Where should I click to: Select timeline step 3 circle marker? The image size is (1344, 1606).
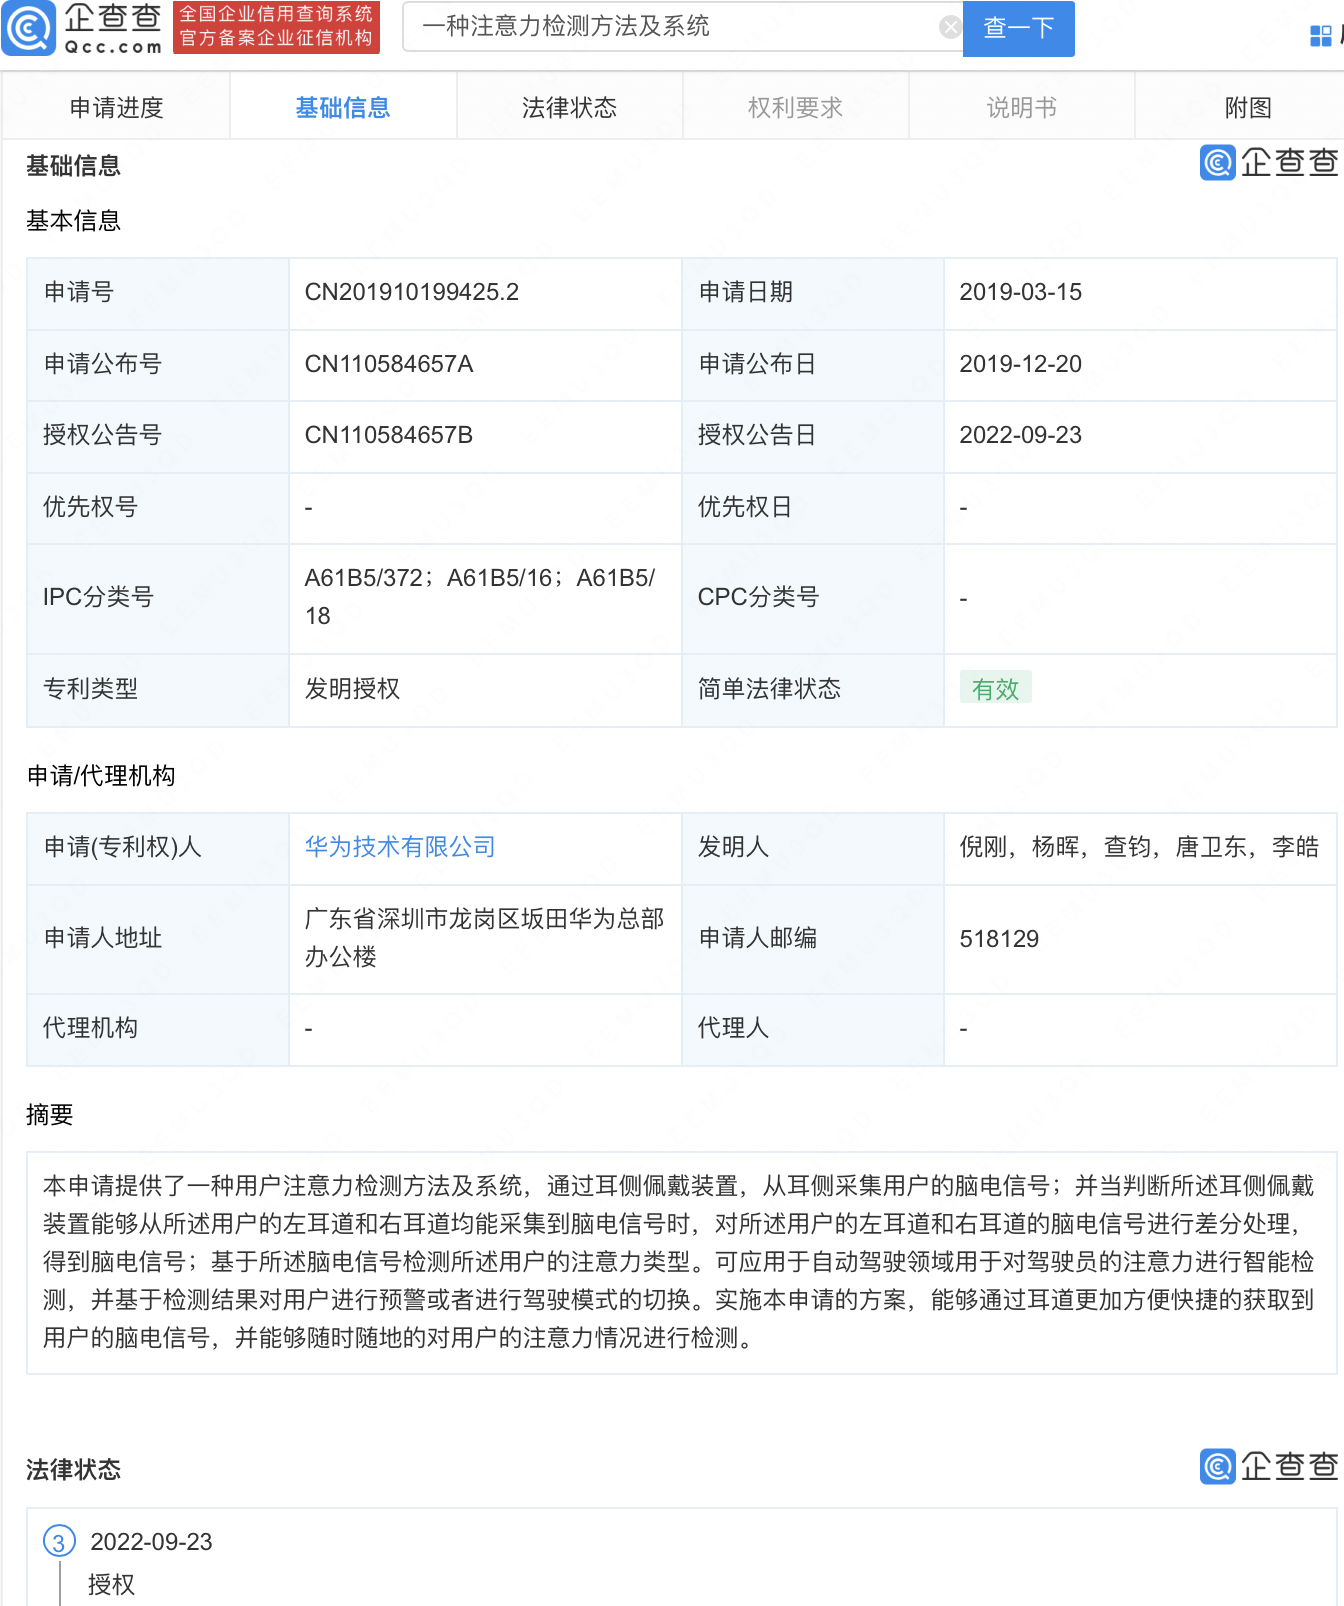pyautogui.click(x=59, y=1541)
